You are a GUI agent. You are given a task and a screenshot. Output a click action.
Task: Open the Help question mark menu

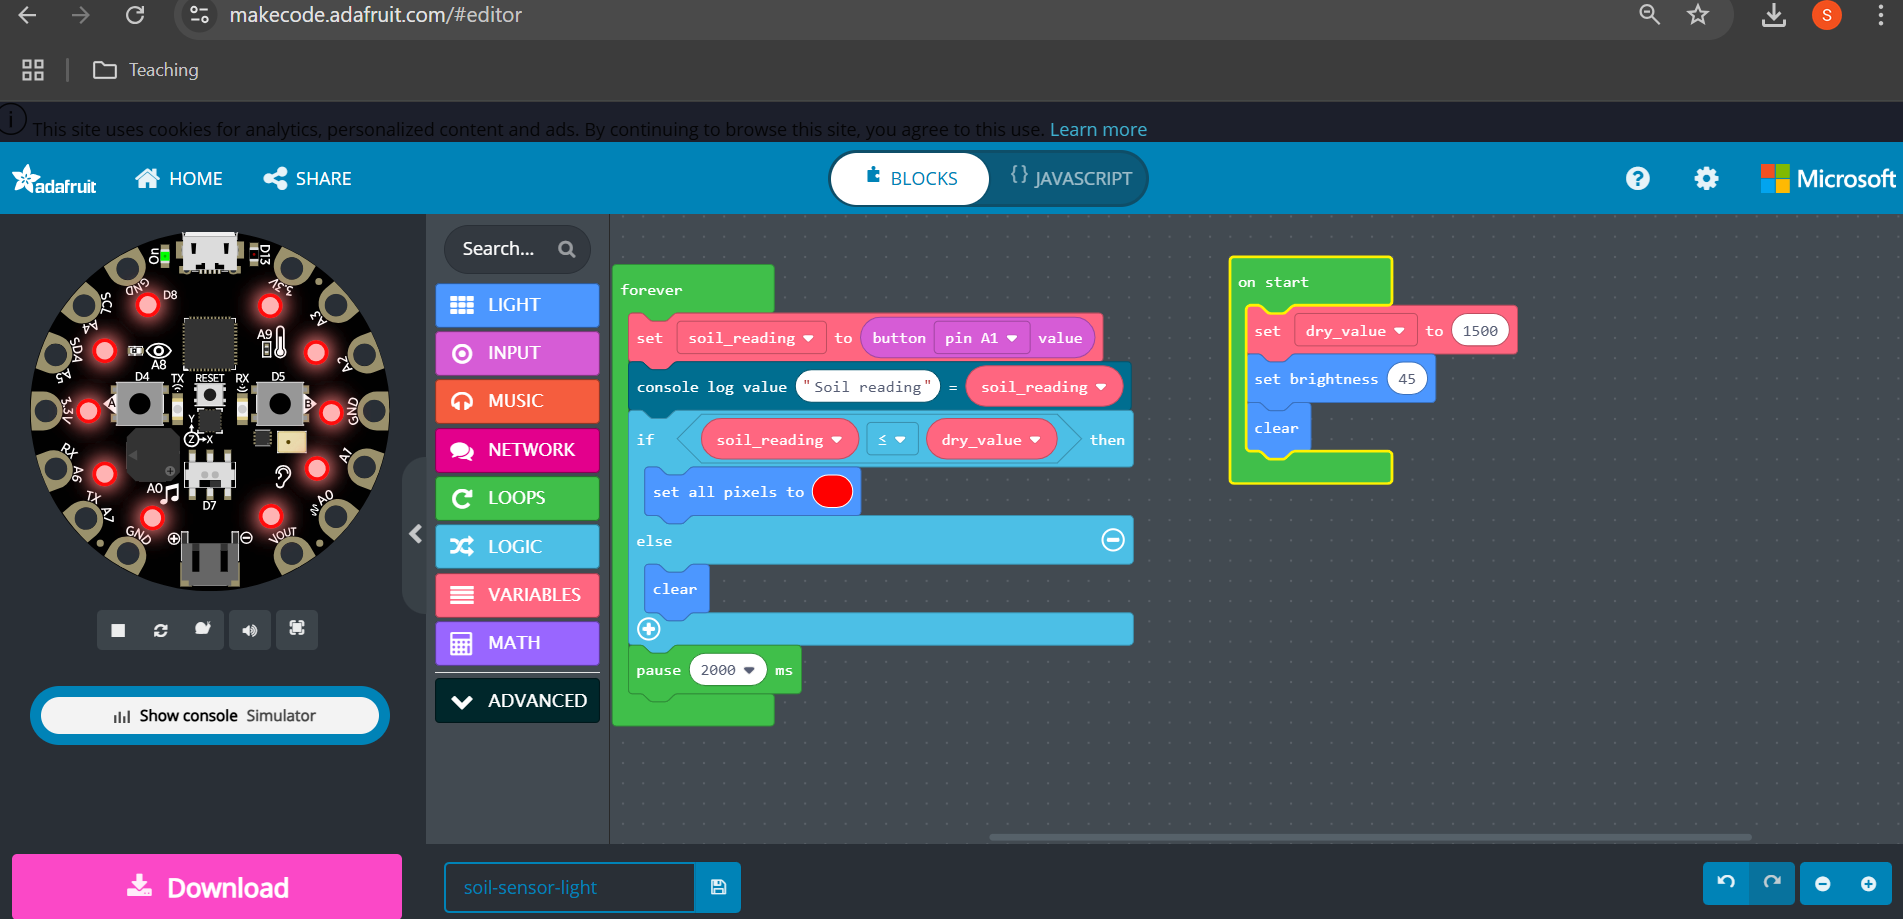tap(1637, 179)
